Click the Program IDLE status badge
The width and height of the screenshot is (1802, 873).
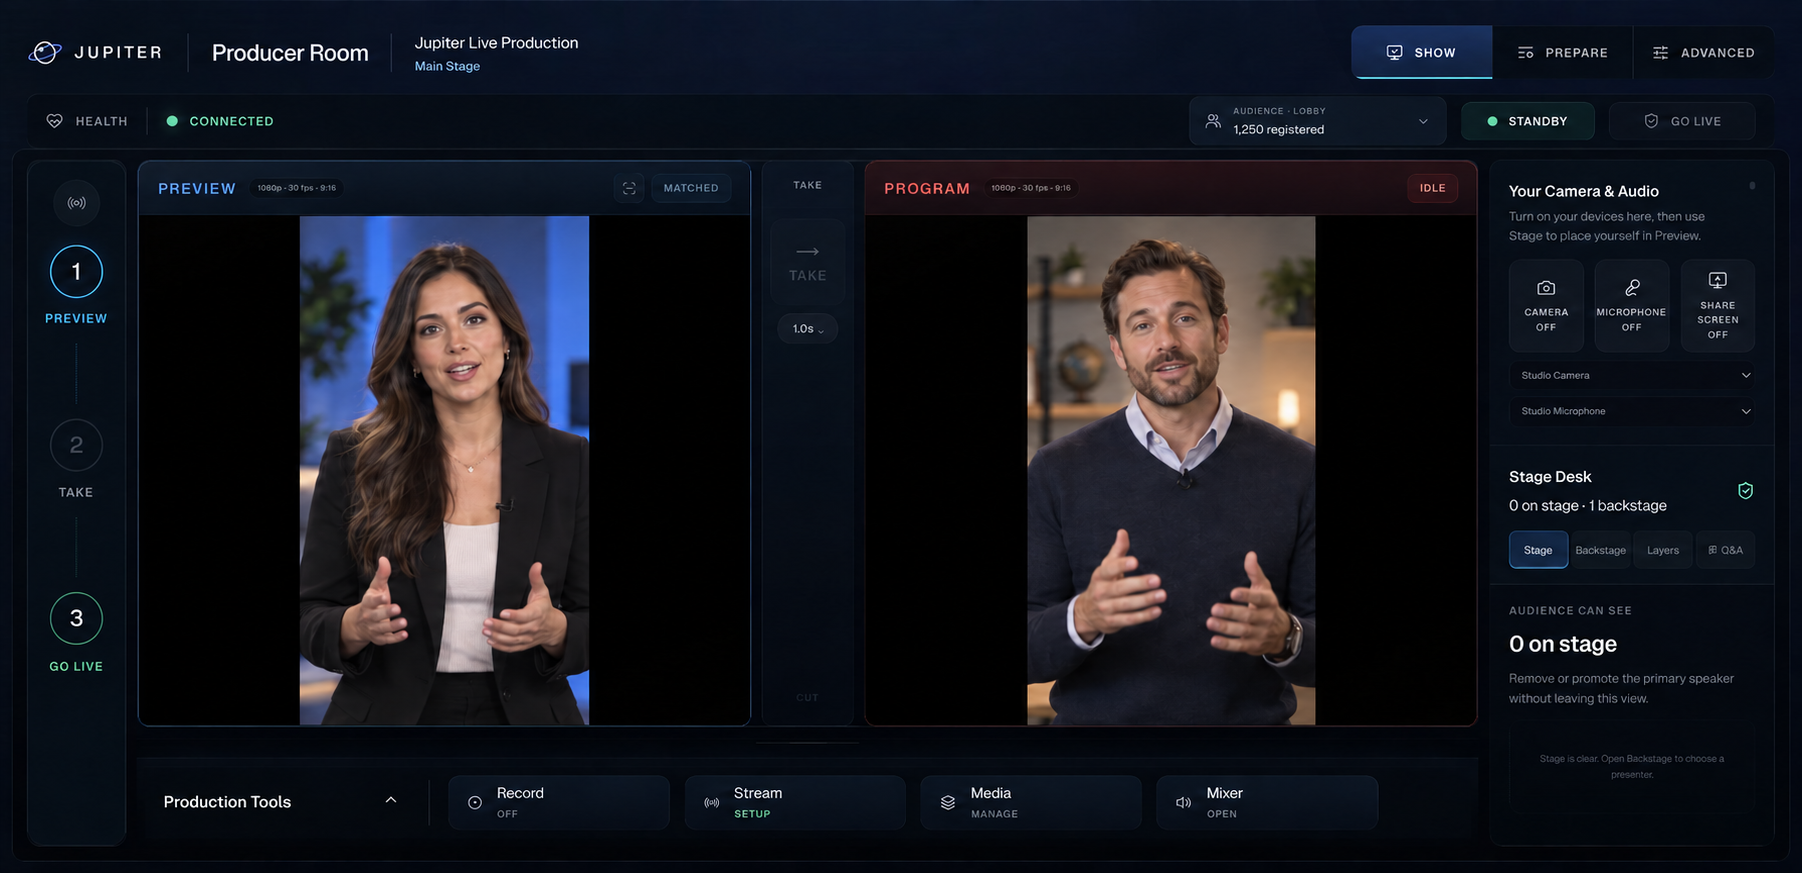pos(1432,188)
